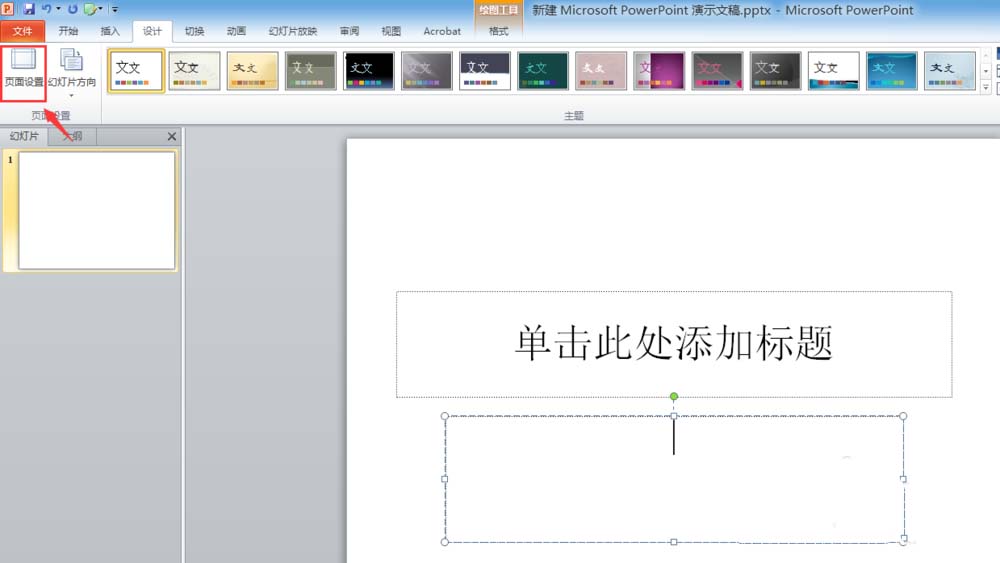Open the Customize Quick Access Toolbar dropdown

115,9
